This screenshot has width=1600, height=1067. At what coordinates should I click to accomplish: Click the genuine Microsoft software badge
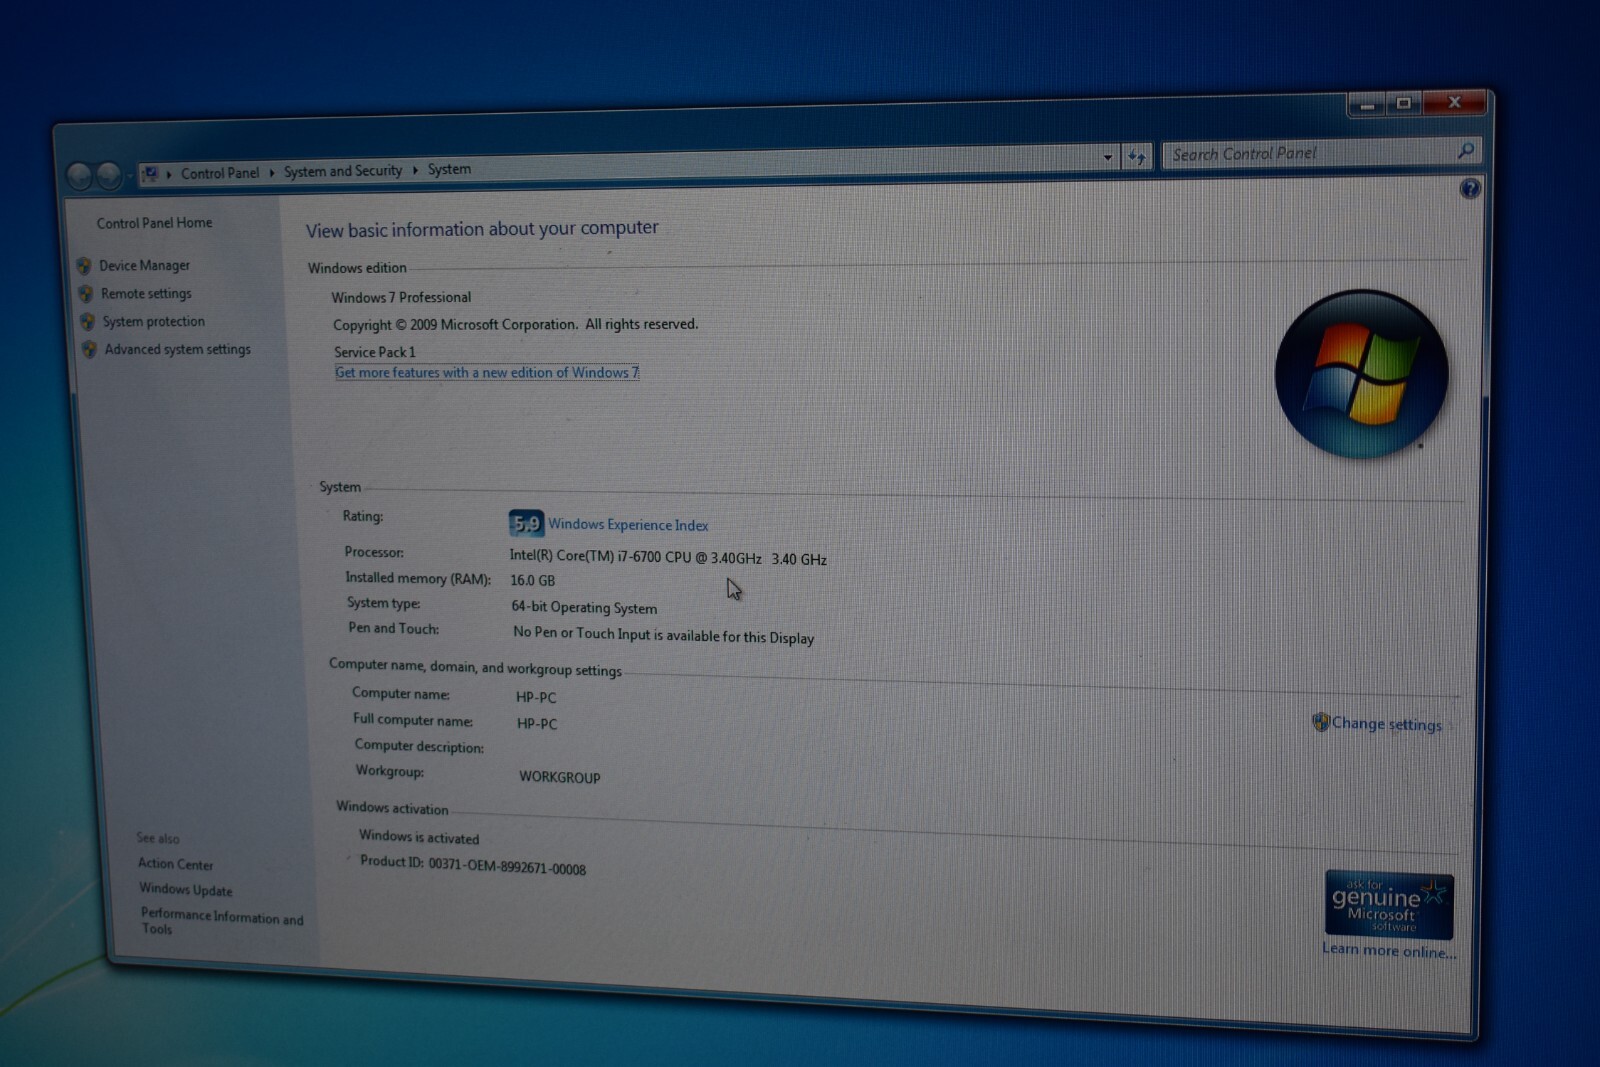1389,904
